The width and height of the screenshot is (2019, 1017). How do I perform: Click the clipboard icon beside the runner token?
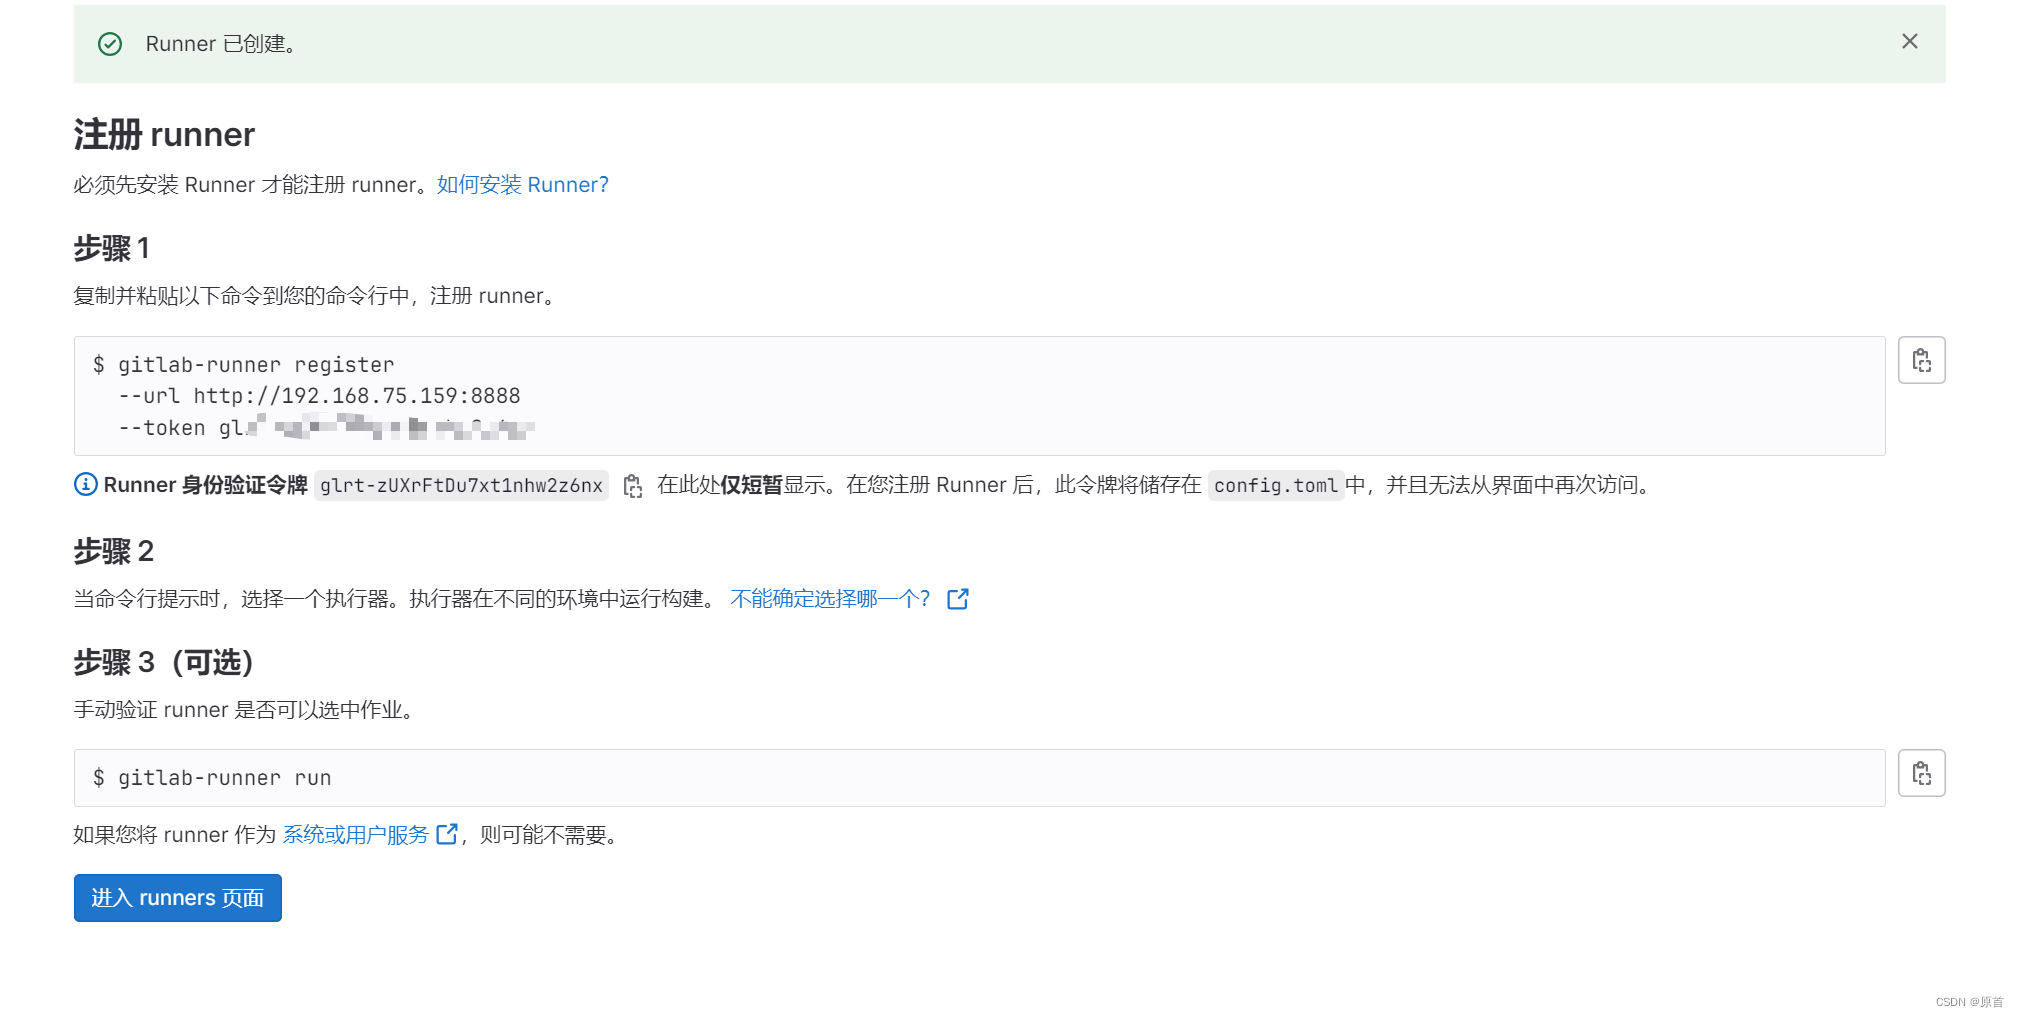633,486
